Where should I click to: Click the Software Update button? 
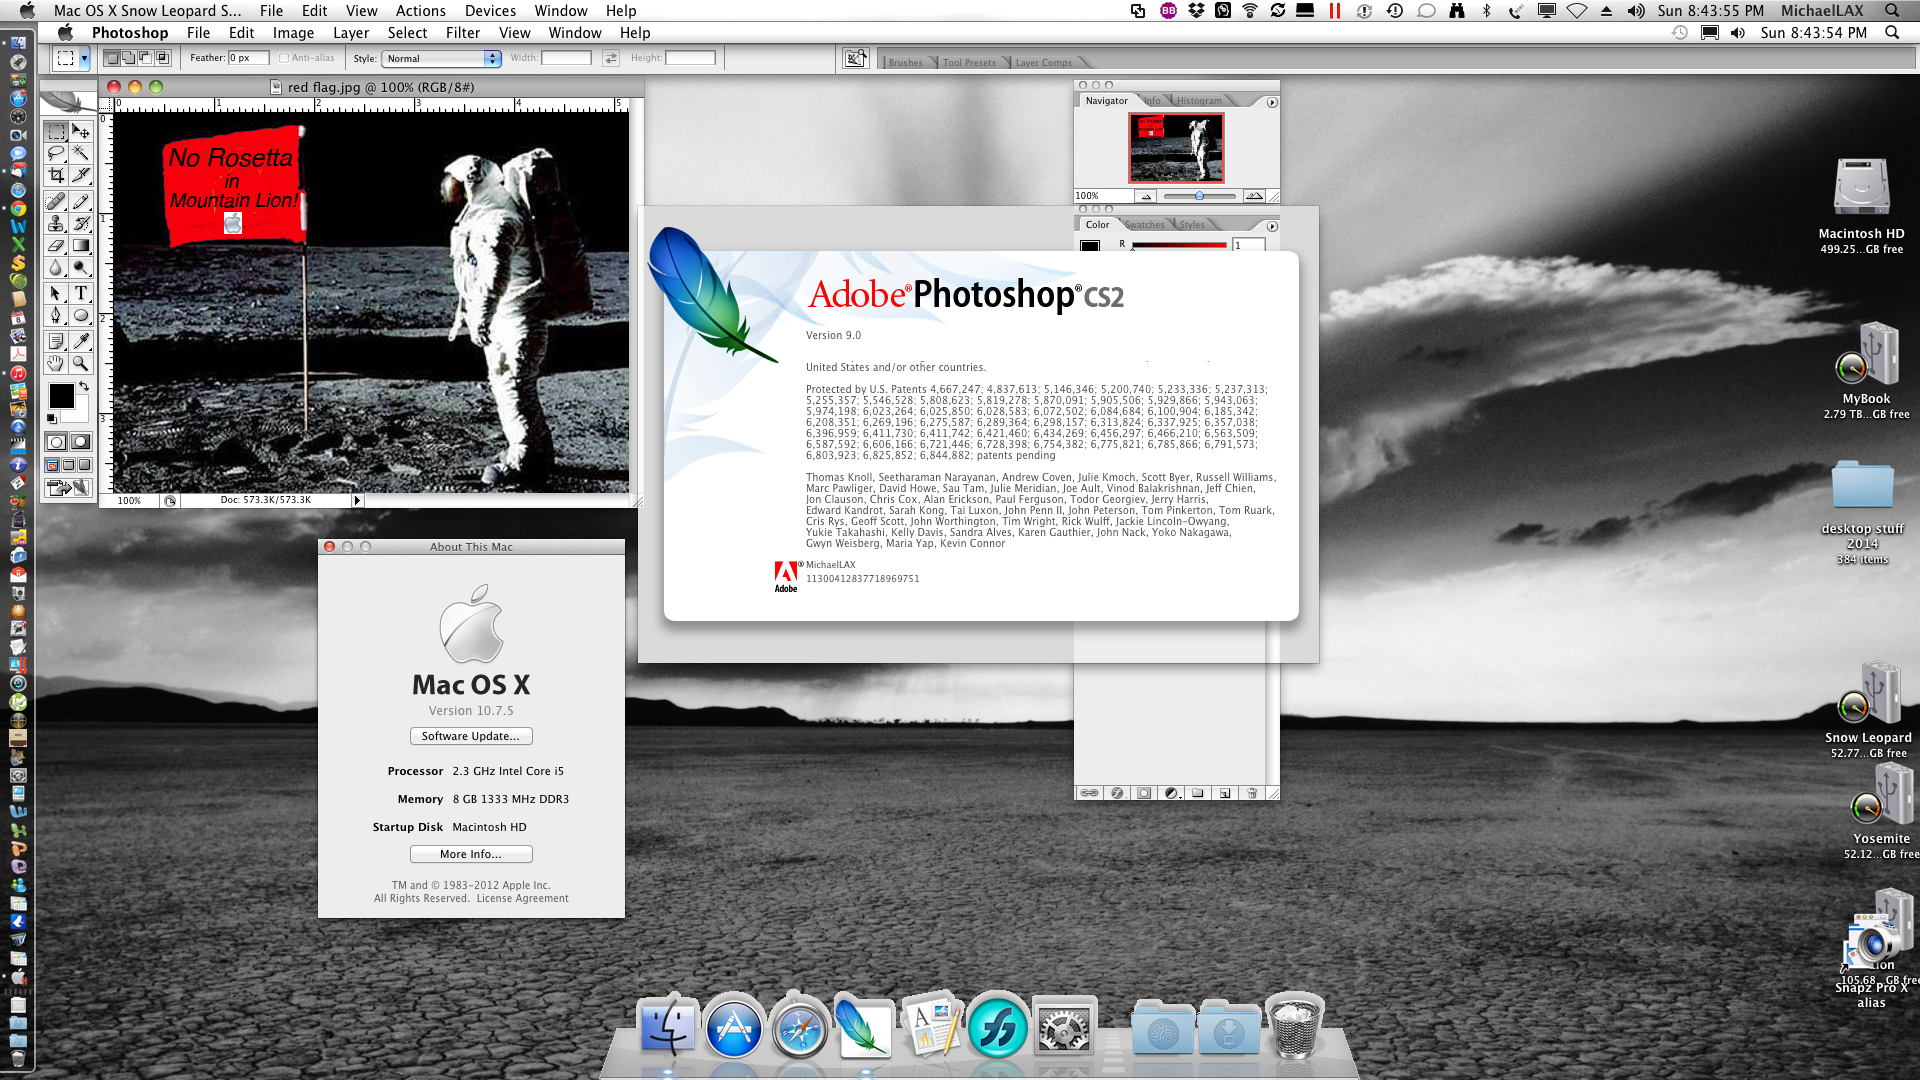(471, 736)
